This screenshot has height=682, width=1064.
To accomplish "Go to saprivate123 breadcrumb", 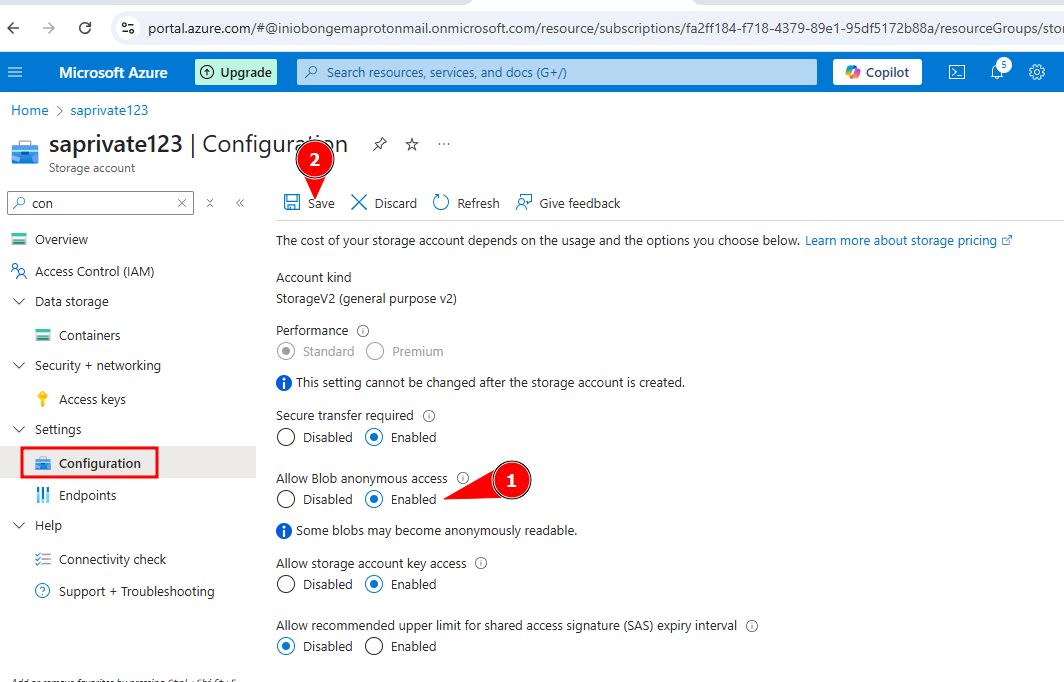I will click(109, 110).
